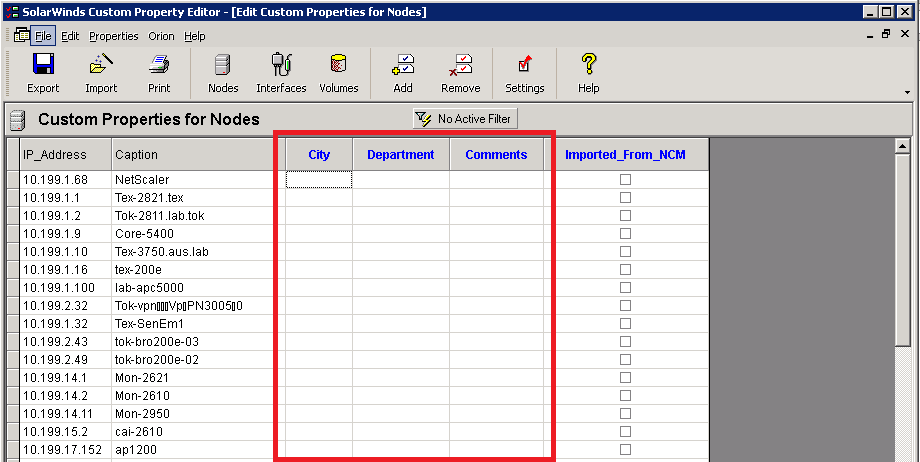Viewport: 920px width, 462px height.
Task: Check Imported_From_NCM for ap1200
Action: (625, 450)
